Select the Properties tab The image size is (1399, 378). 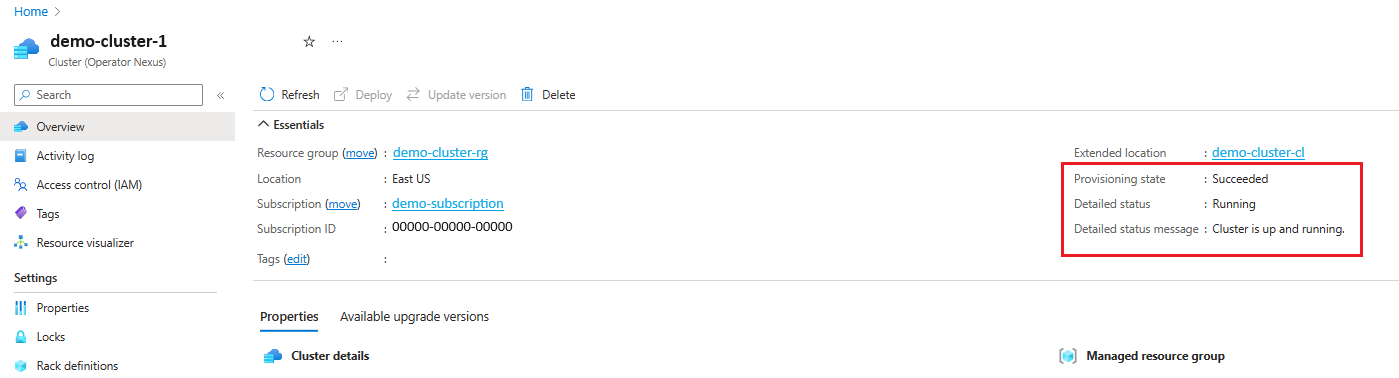(289, 317)
